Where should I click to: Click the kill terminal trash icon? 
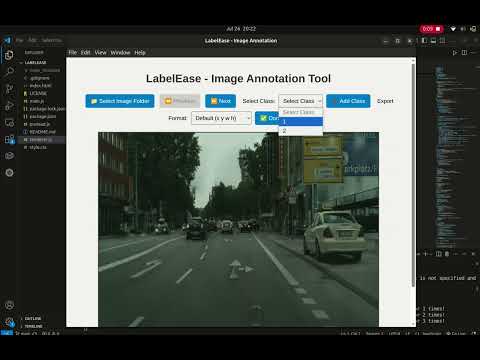coord(447,254)
